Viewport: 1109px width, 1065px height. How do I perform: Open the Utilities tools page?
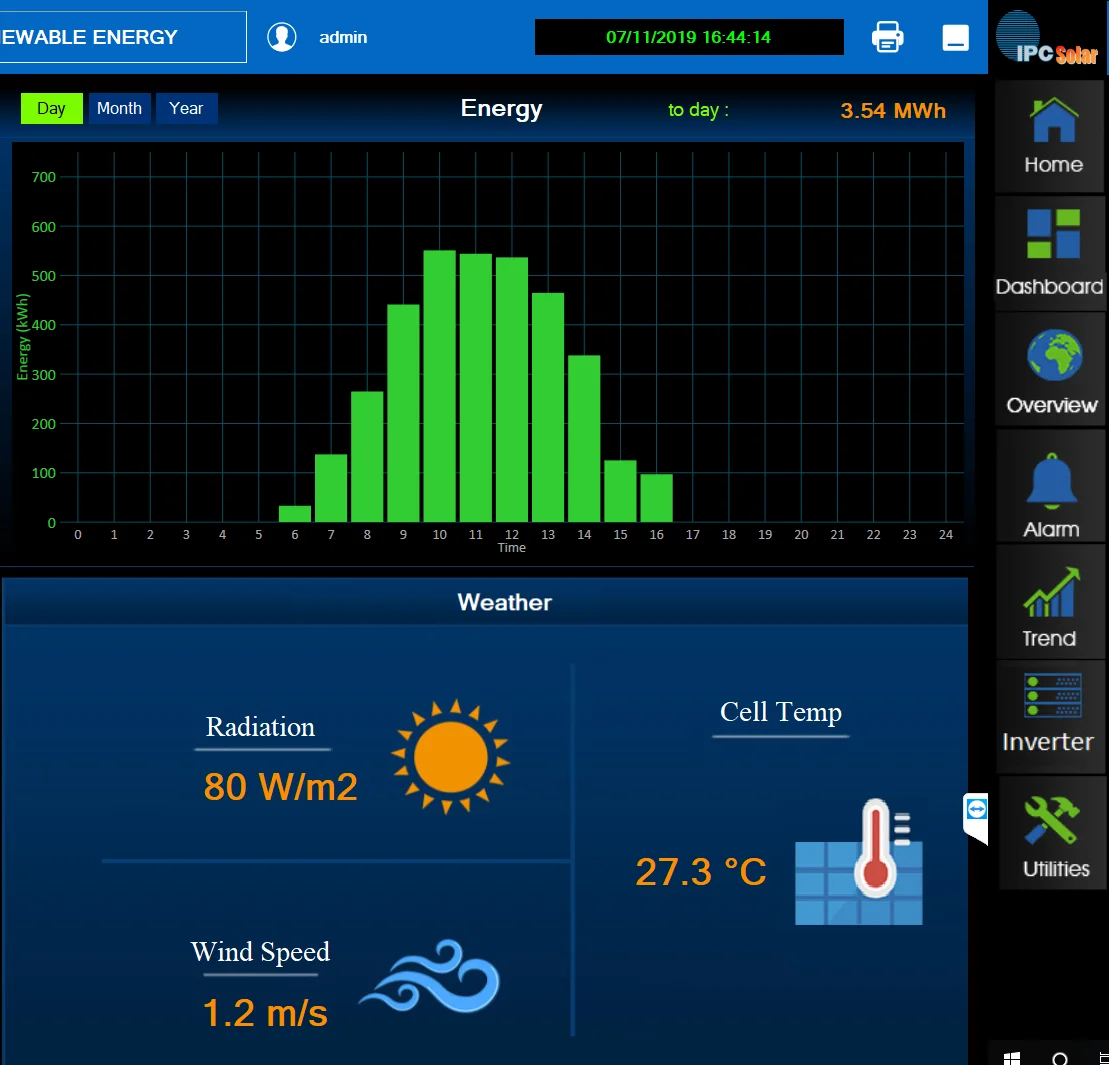coord(1053,832)
